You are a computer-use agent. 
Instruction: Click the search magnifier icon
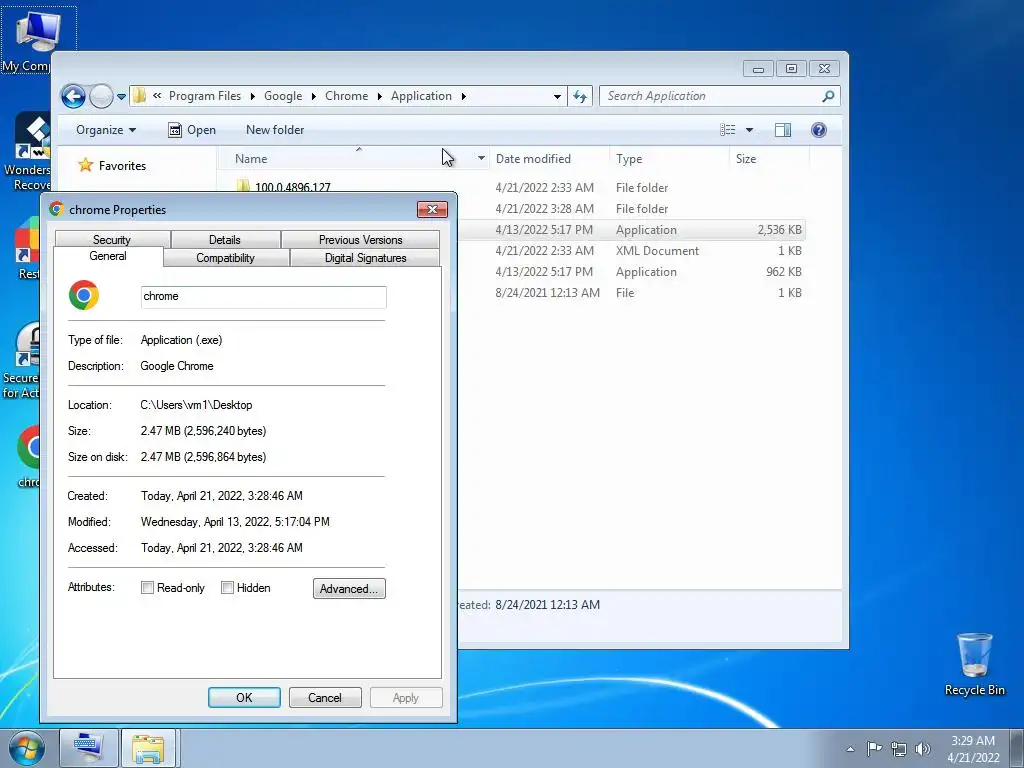coord(828,96)
